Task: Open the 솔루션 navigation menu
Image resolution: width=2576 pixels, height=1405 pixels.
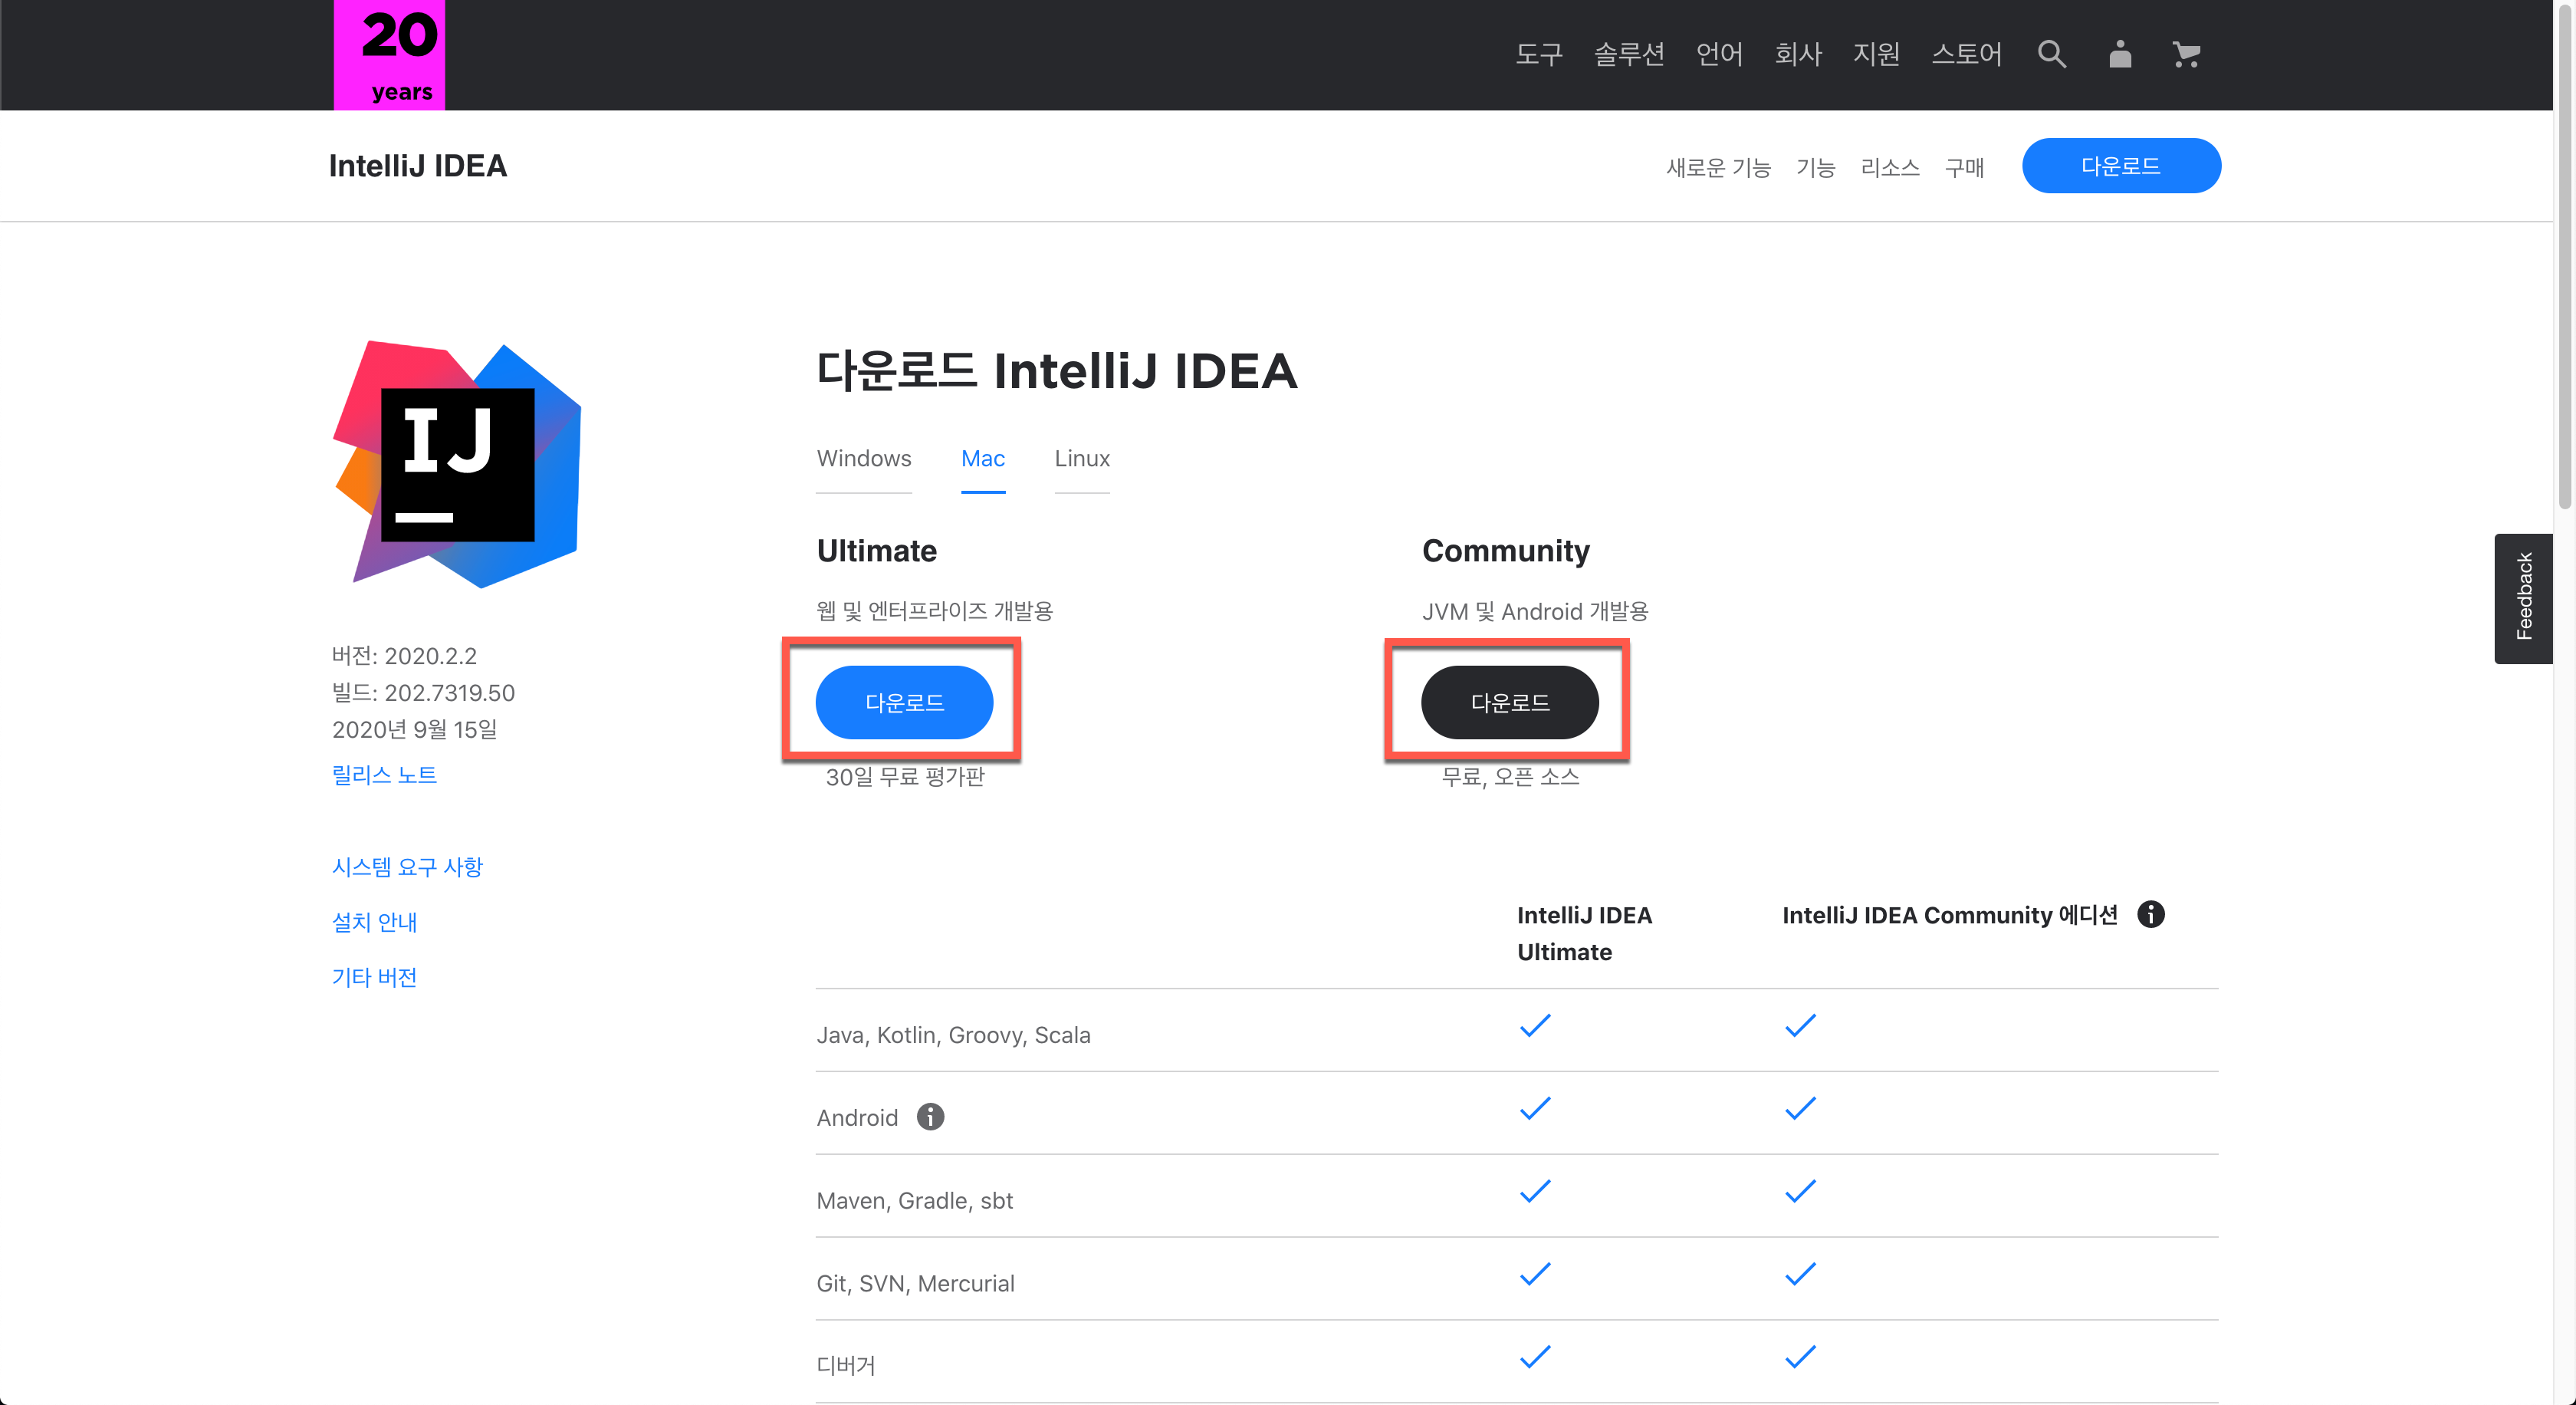Action: pos(1628,54)
